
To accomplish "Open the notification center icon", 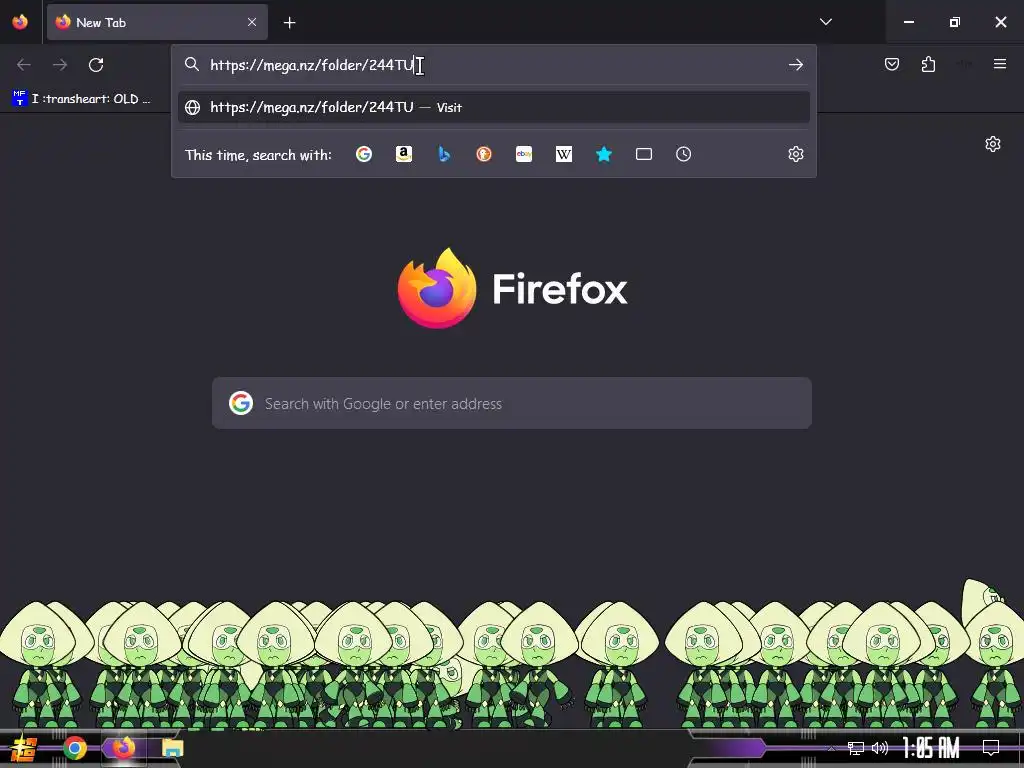I will pos(991,748).
